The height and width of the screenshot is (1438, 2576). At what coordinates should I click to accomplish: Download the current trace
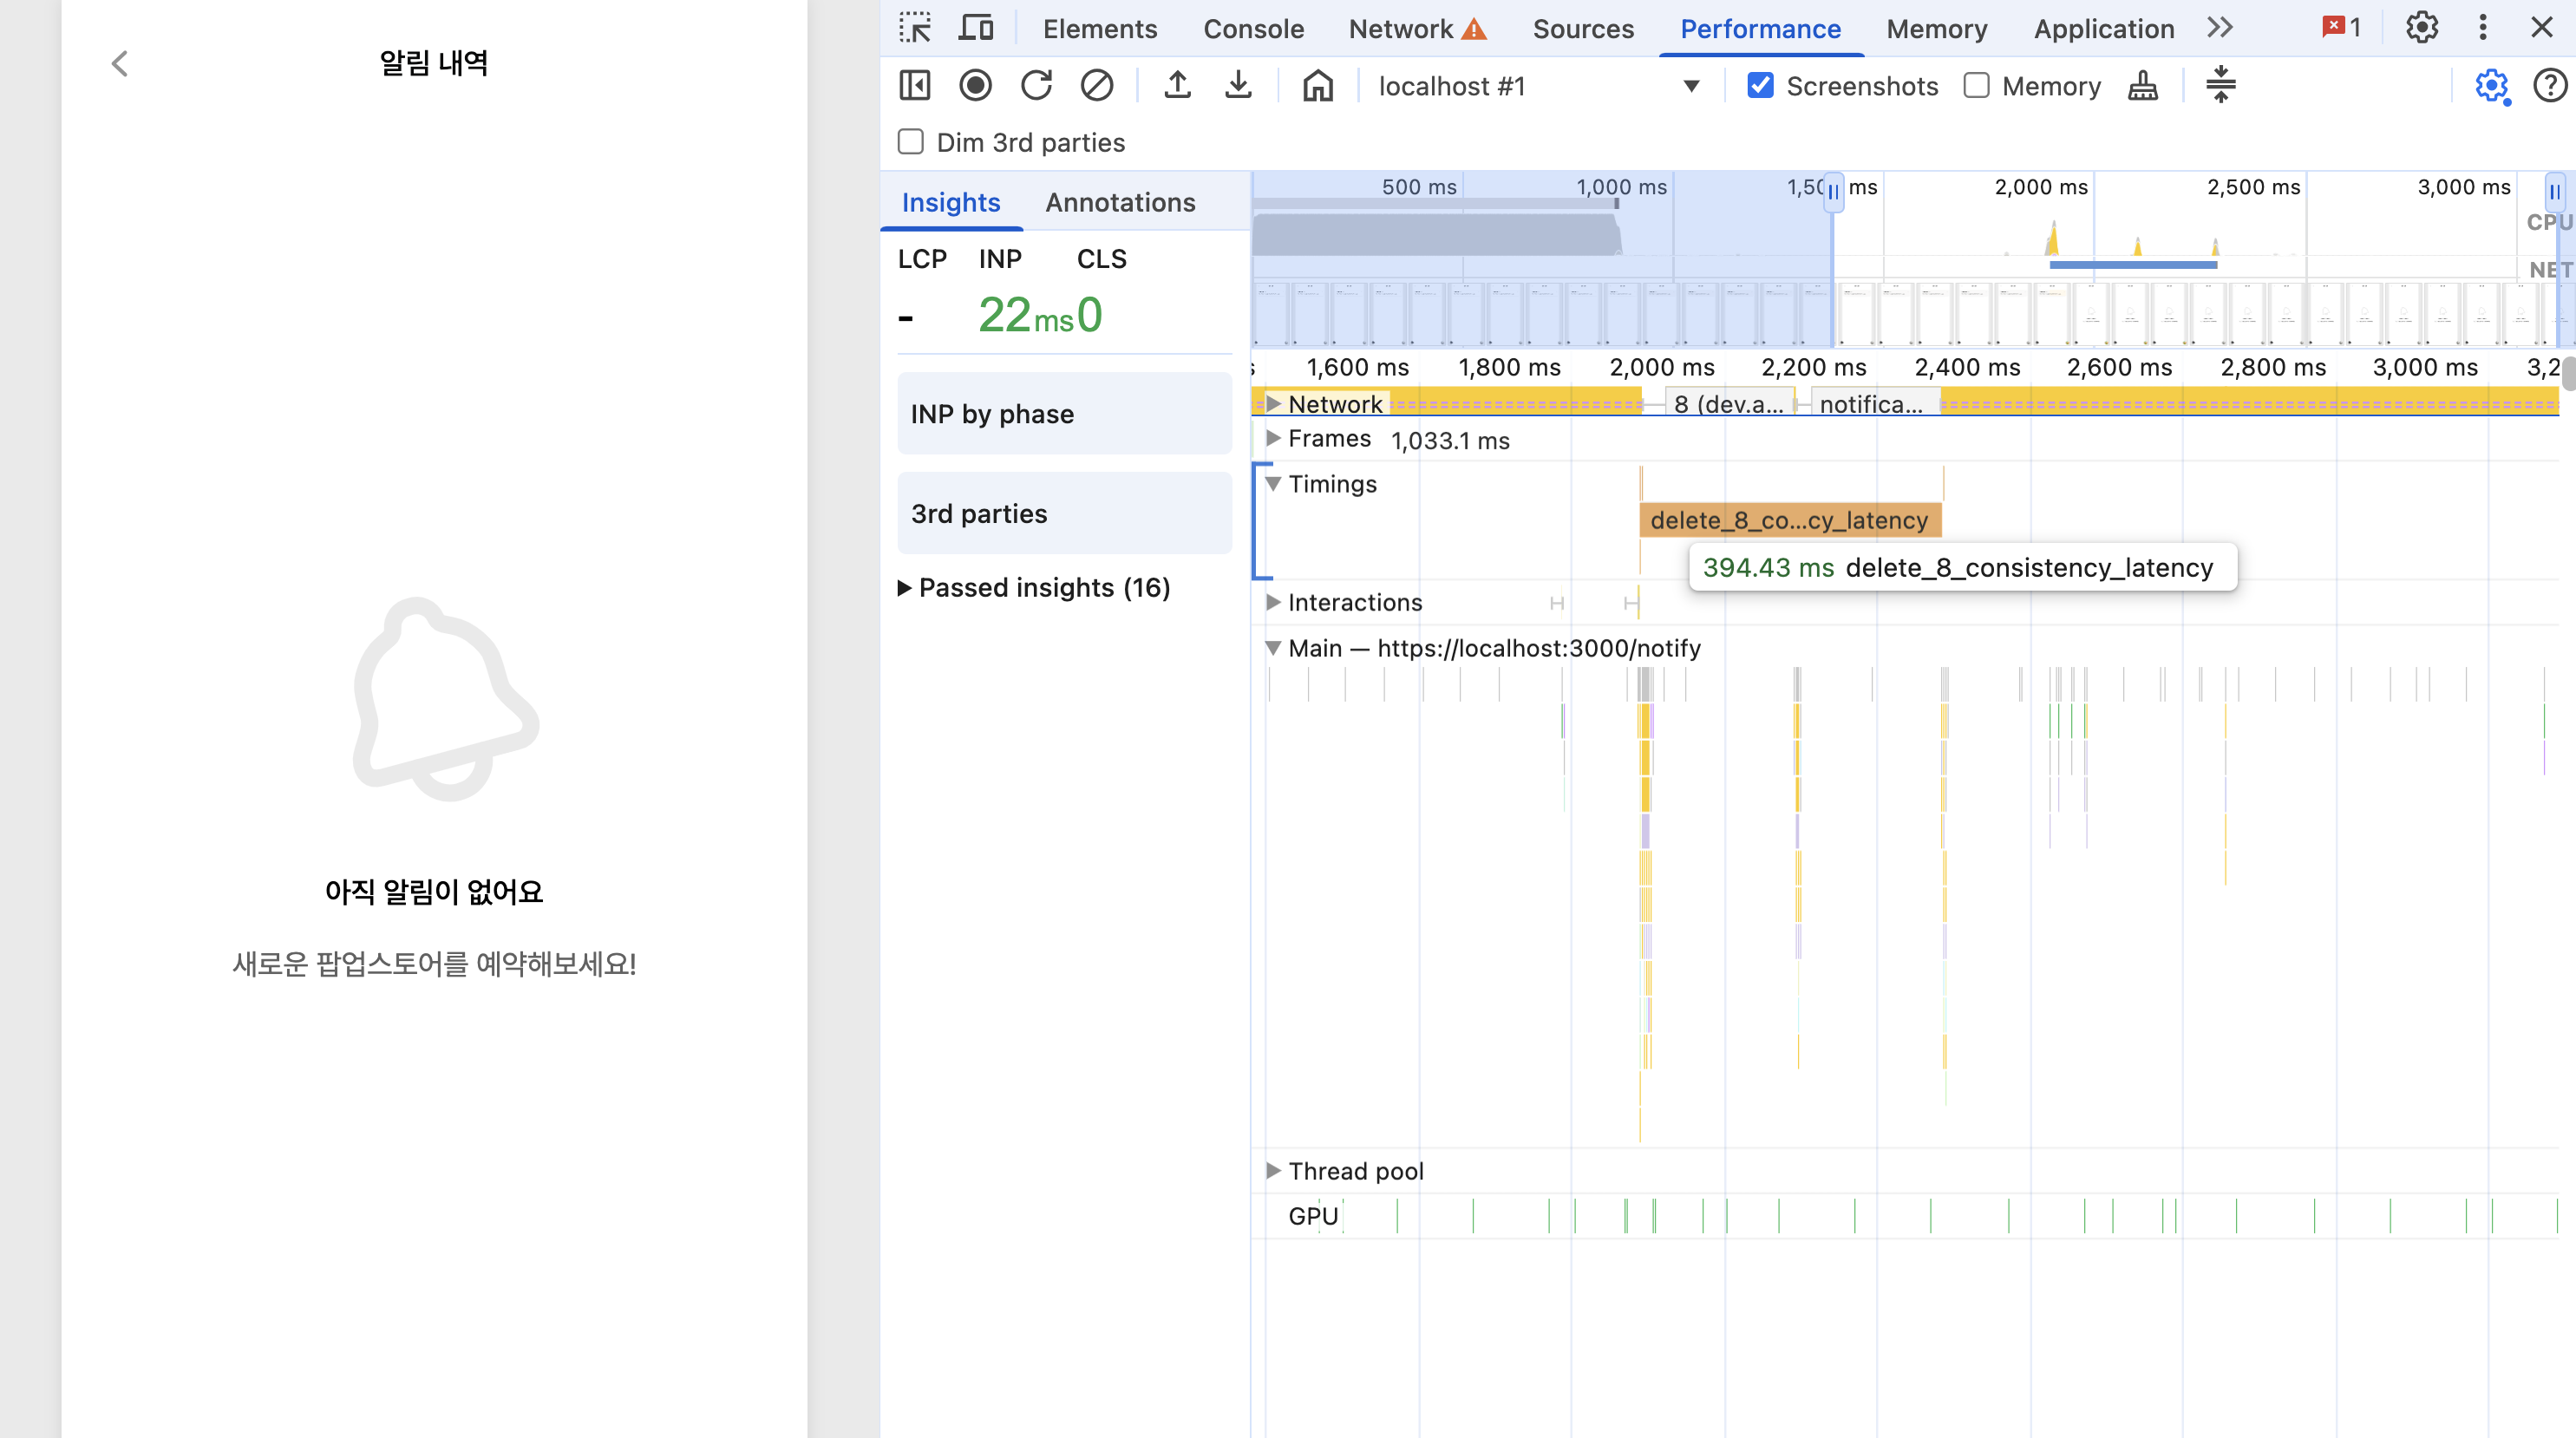(x=1238, y=86)
